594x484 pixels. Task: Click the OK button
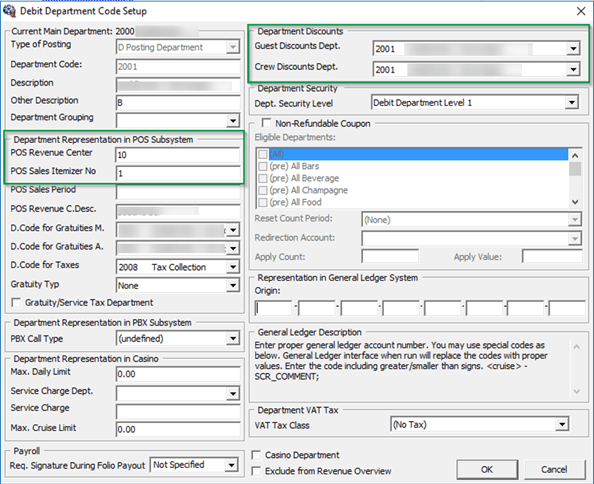[x=487, y=470]
